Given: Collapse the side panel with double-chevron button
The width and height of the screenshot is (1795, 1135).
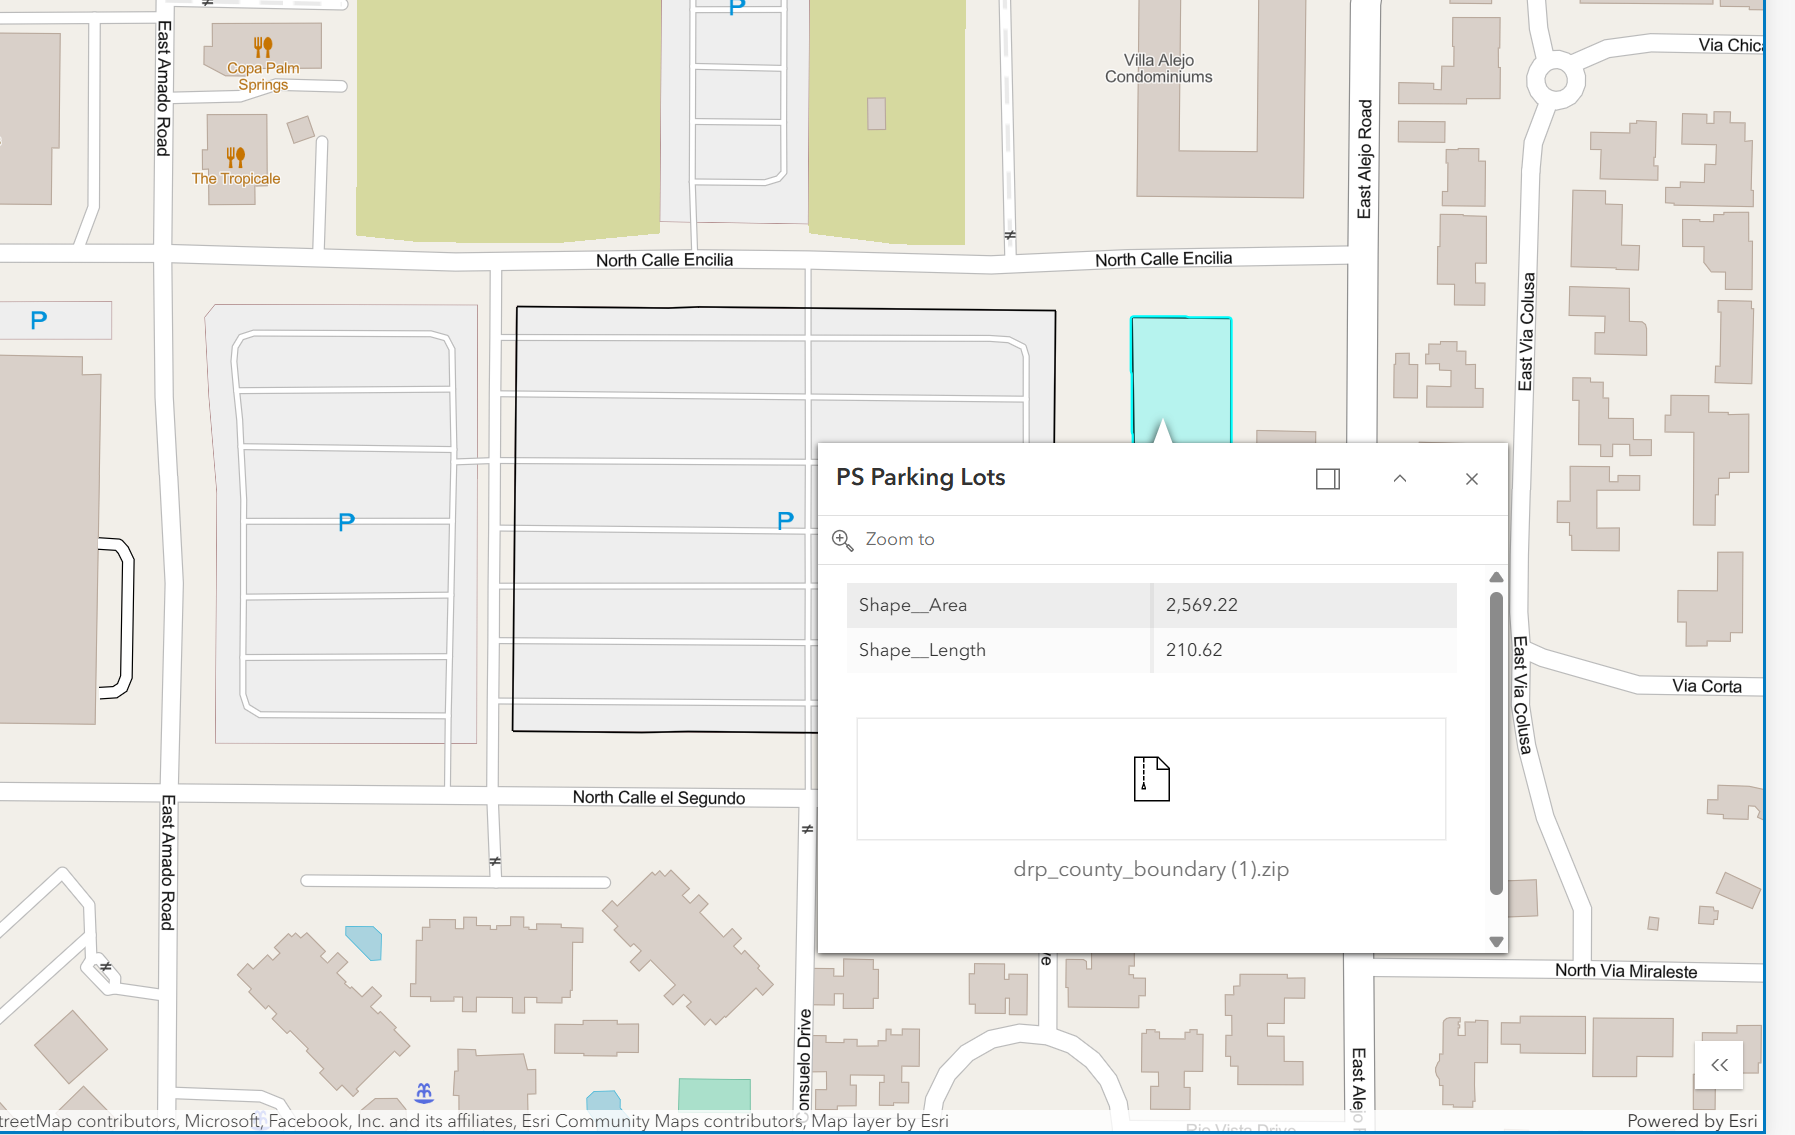Looking at the screenshot, I should (1719, 1065).
